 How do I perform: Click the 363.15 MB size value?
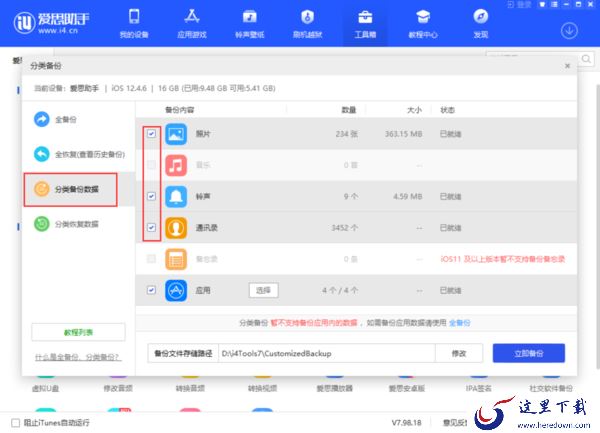click(x=403, y=134)
